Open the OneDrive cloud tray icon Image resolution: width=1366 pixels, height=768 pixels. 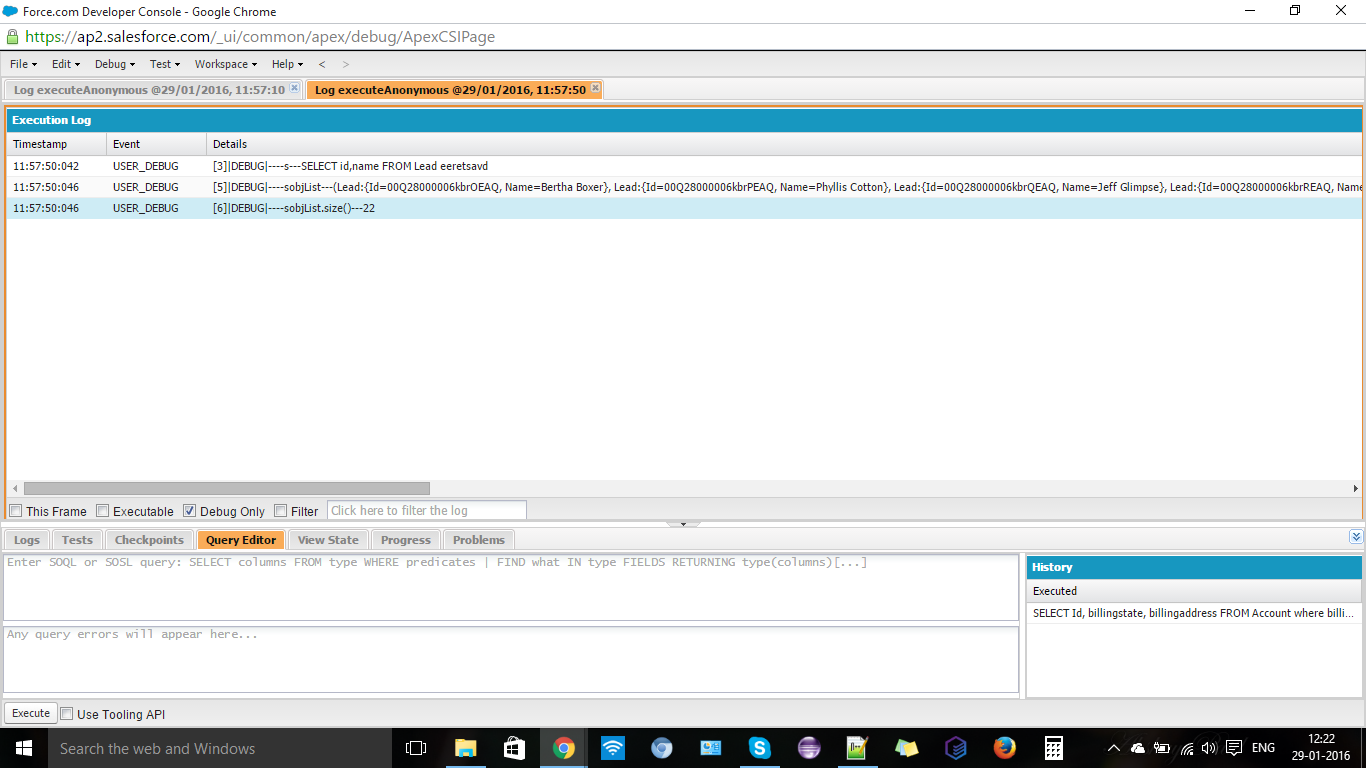click(x=1138, y=748)
